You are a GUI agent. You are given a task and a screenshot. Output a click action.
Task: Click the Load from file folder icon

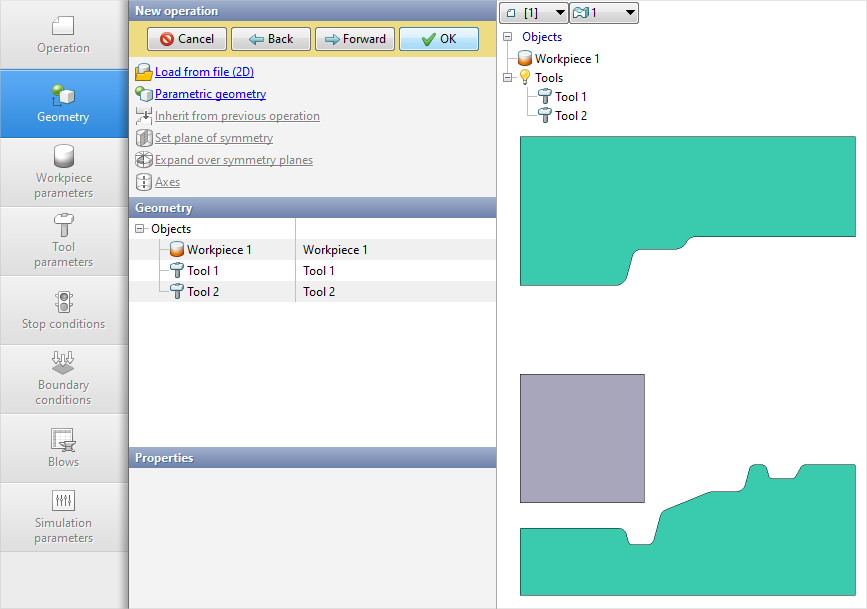click(143, 72)
